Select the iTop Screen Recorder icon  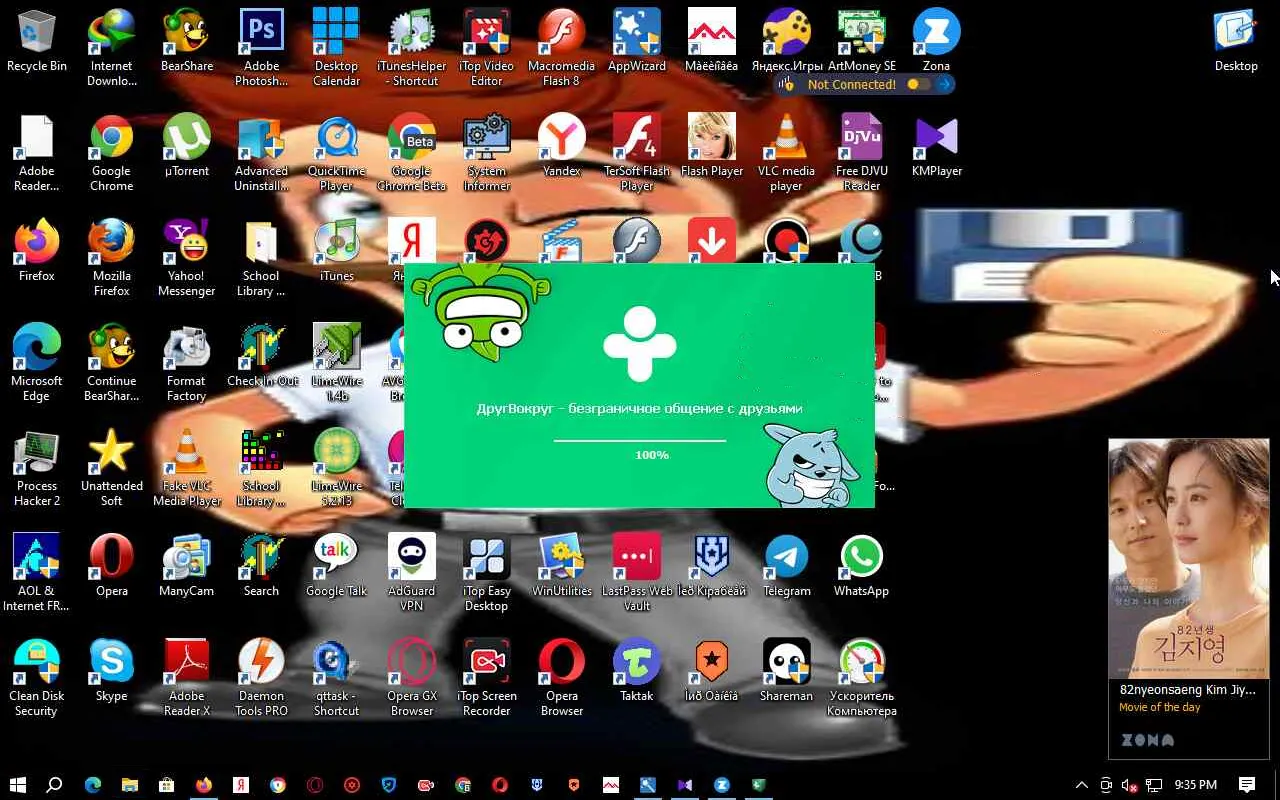[x=486, y=678]
